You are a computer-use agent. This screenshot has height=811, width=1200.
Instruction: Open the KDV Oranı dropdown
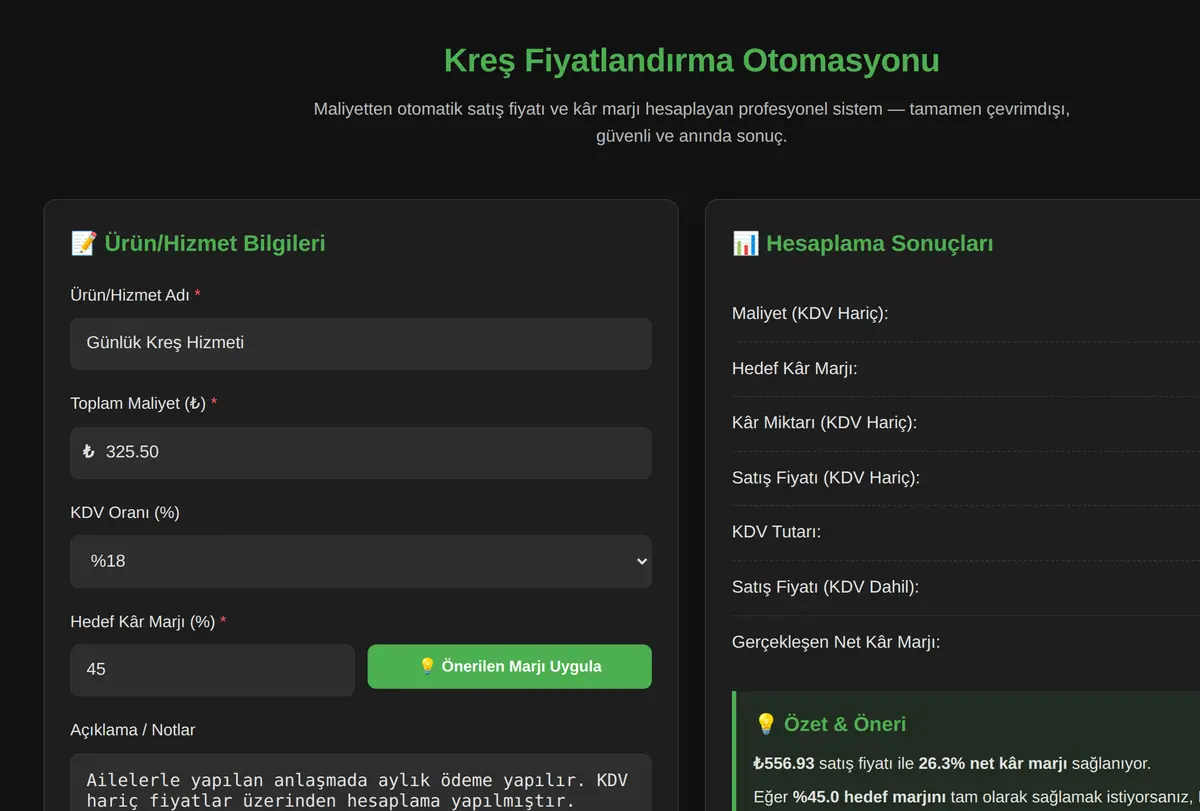[361, 561]
